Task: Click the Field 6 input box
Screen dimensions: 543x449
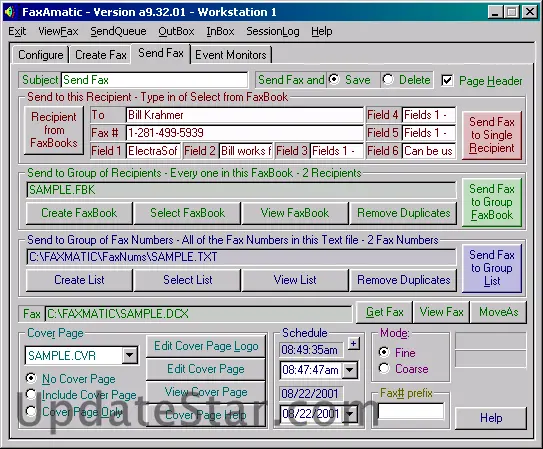Action: click(429, 151)
